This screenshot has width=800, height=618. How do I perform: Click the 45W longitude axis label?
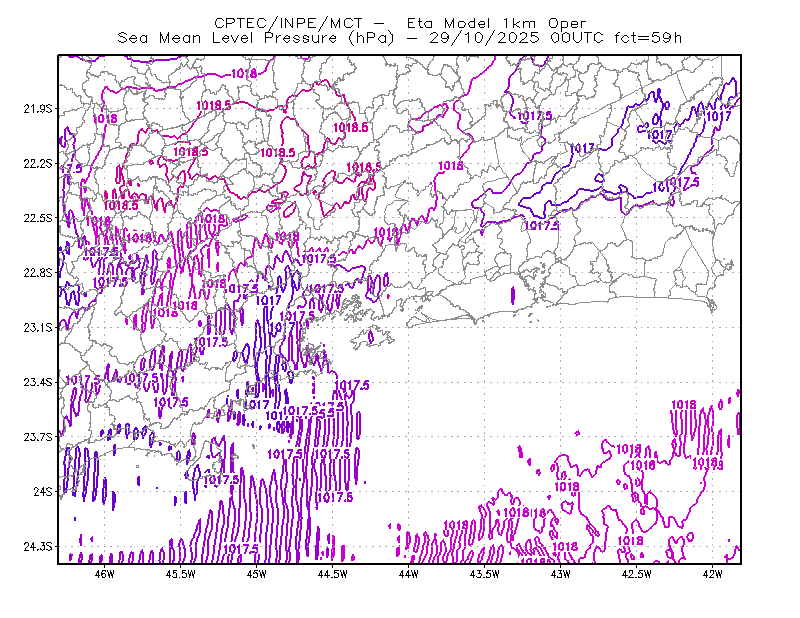pos(257,574)
